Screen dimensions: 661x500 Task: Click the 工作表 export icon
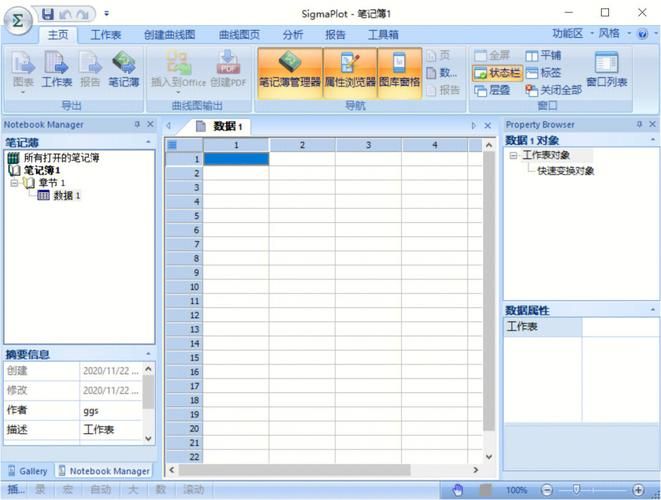pyautogui.click(x=56, y=63)
